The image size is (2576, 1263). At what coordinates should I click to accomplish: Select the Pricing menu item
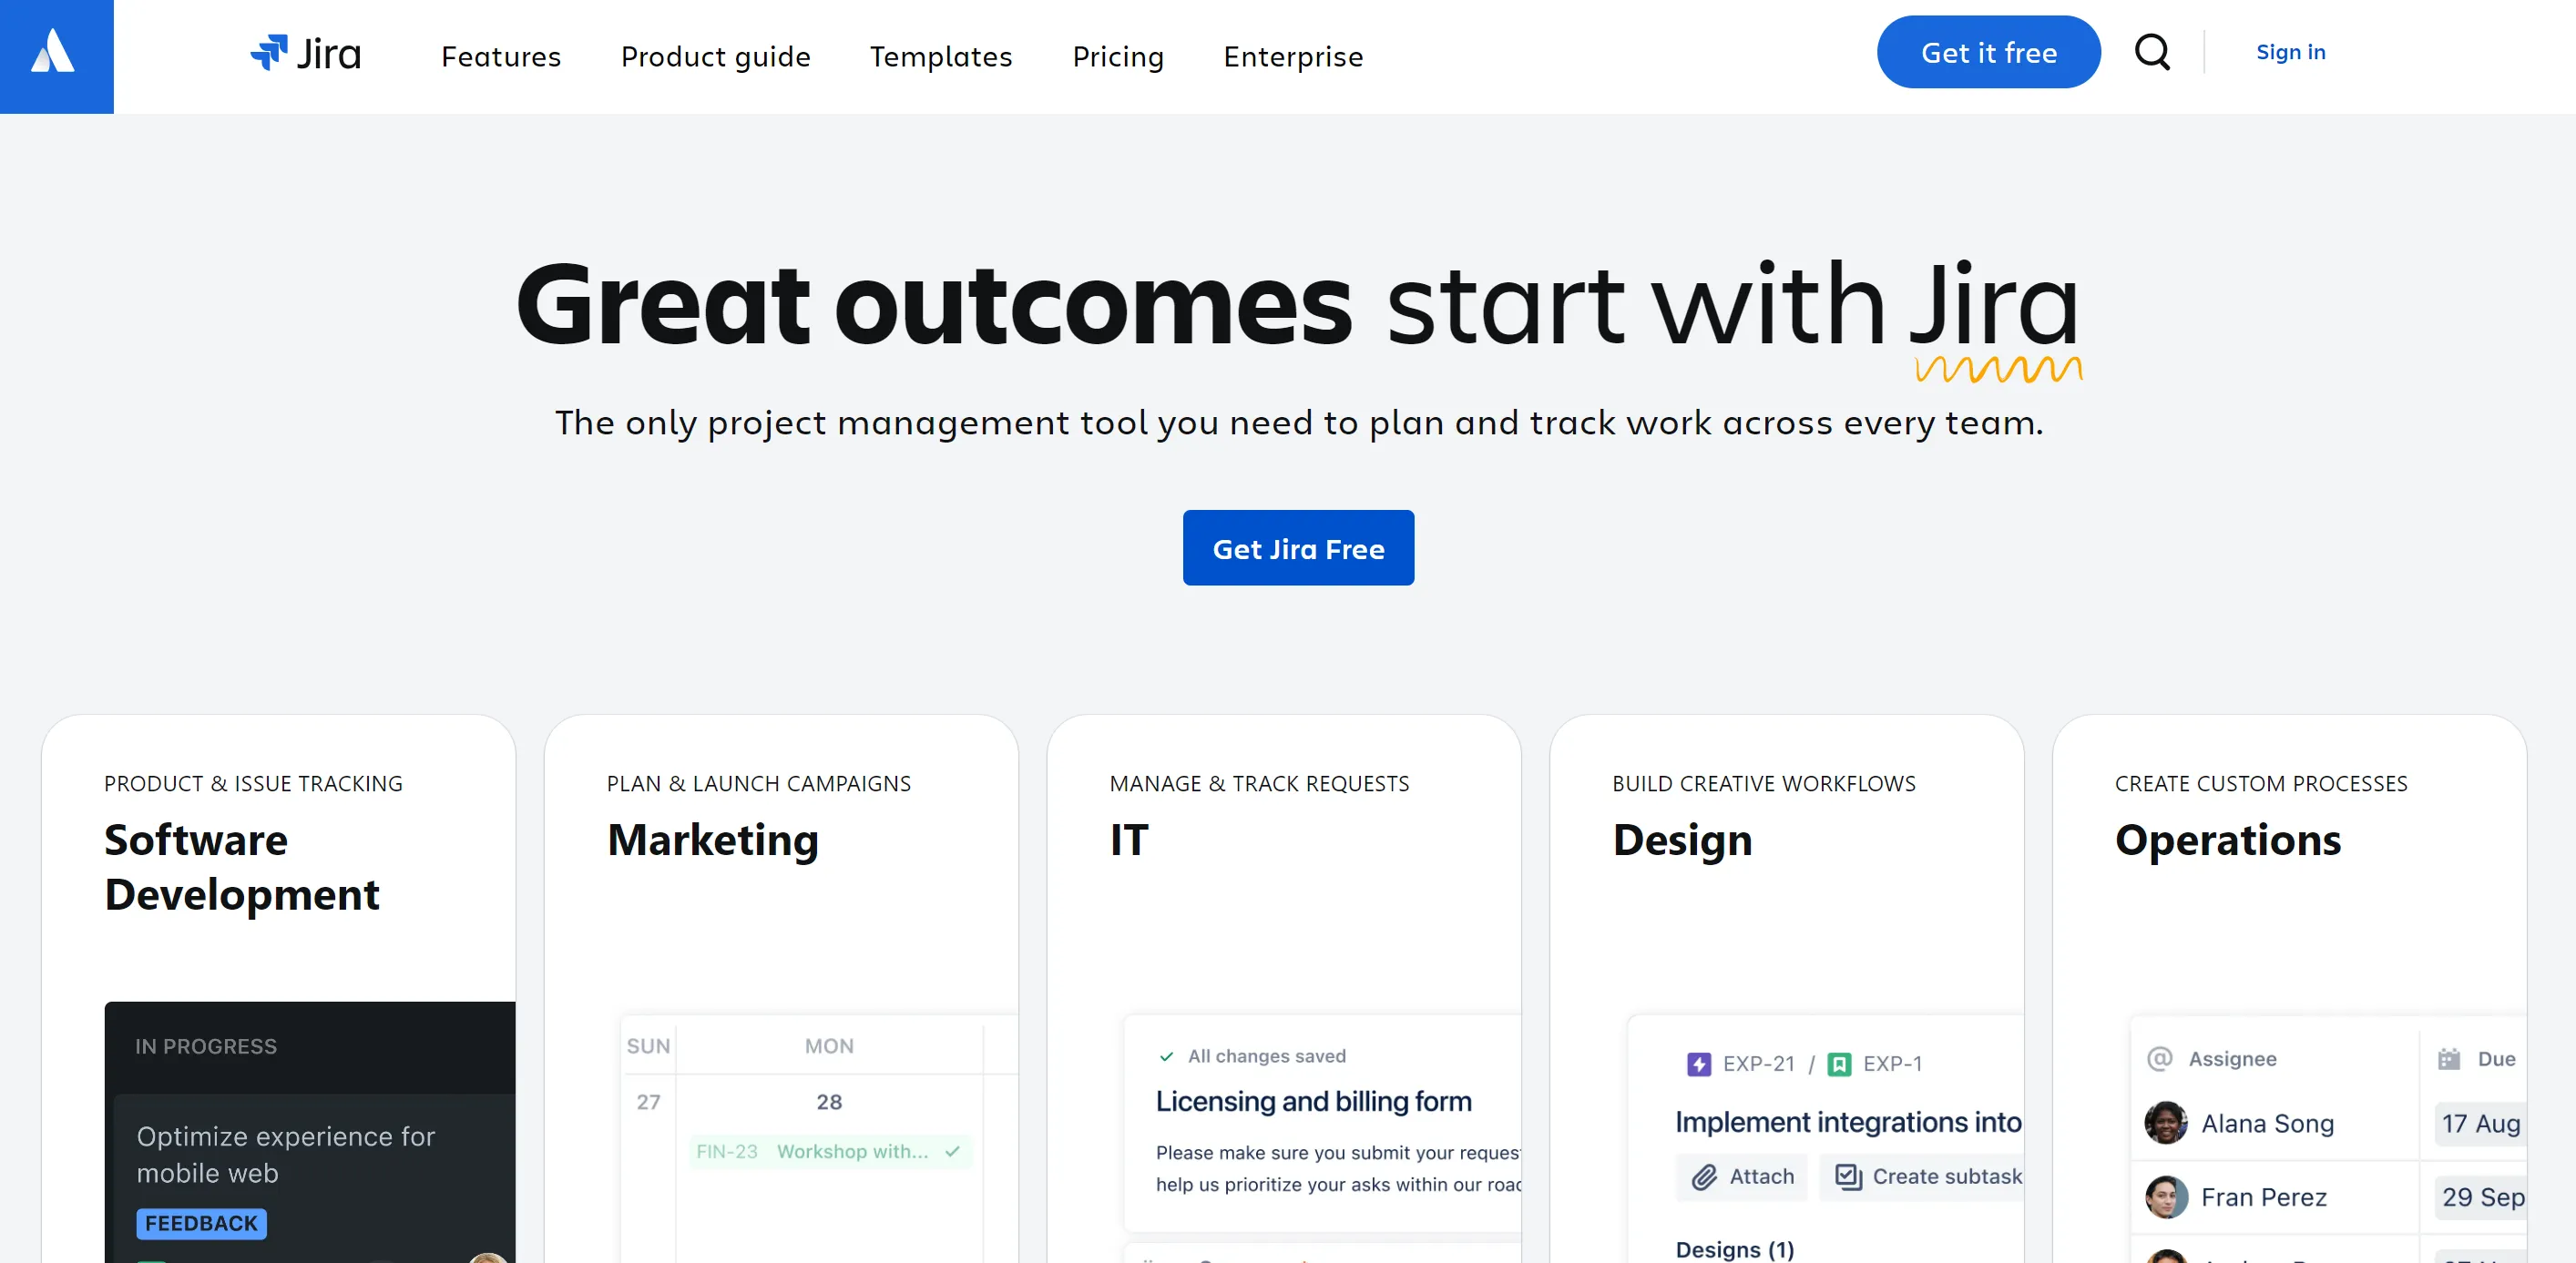click(x=1119, y=55)
